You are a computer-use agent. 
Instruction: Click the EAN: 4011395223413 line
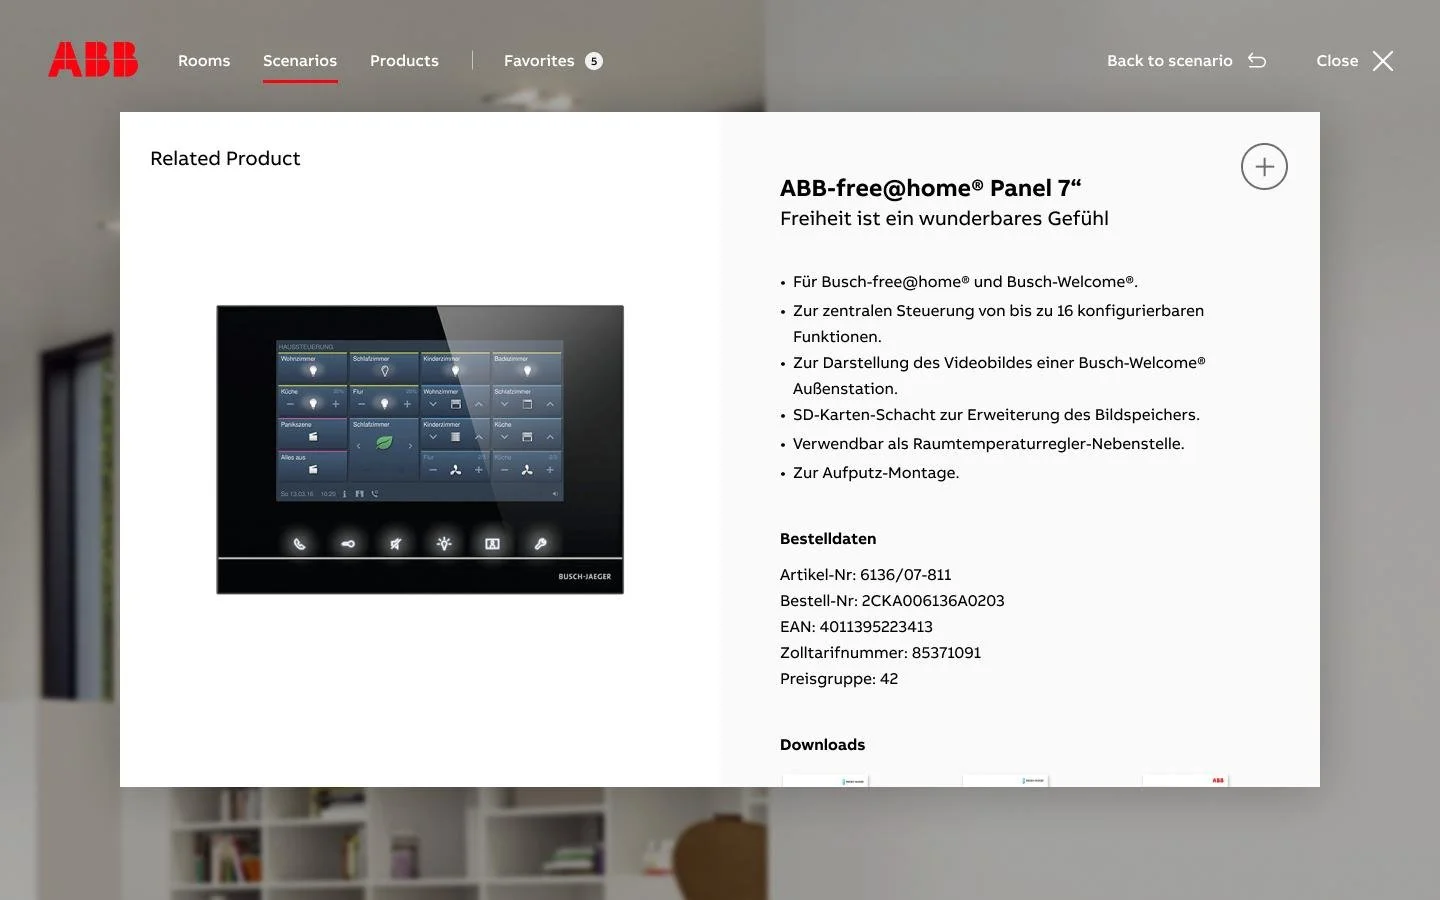click(x=856, y=627)
